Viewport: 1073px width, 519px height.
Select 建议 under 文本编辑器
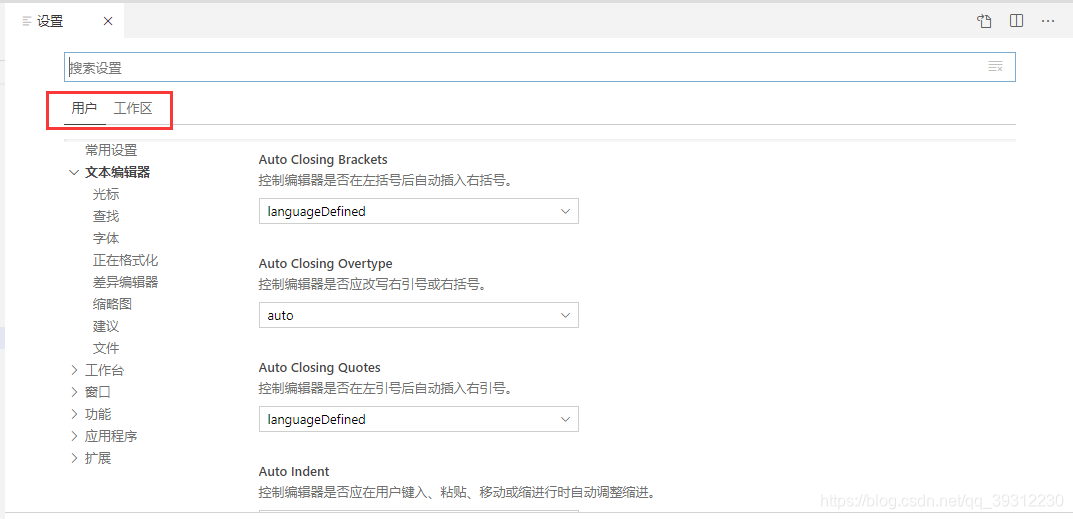pyautogui.click(x=106, y=326)
